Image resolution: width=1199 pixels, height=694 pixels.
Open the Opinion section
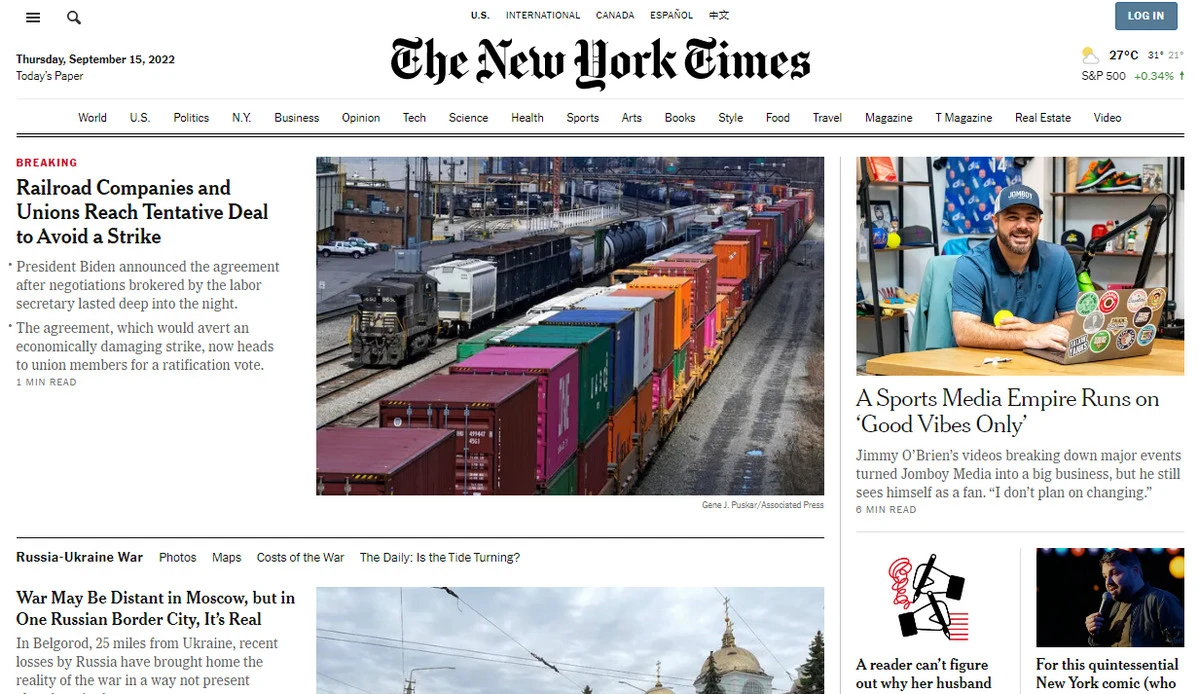361,118
